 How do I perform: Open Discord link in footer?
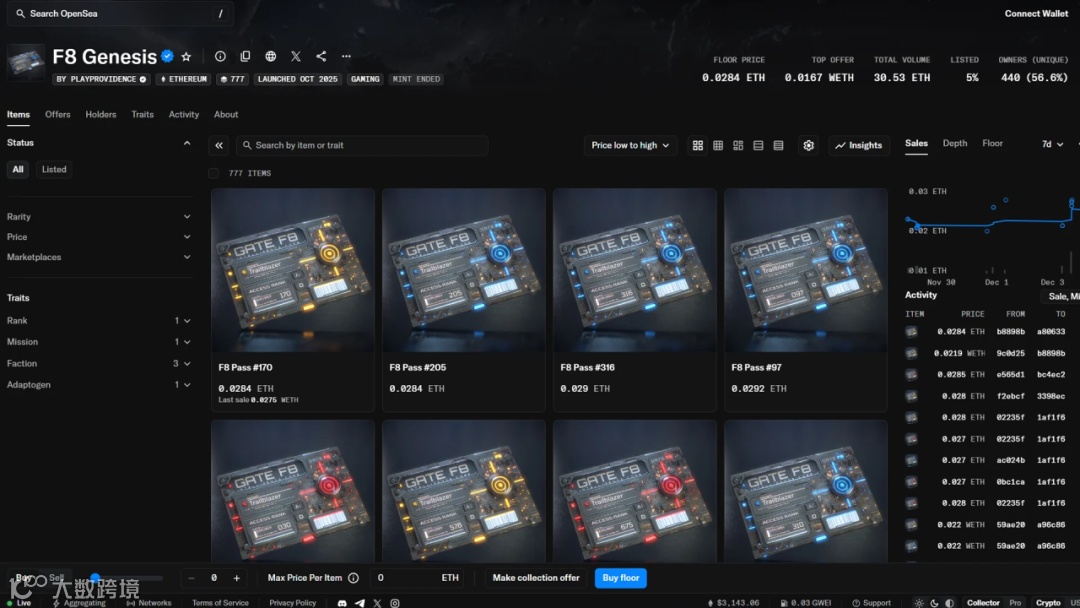pos(342,602)
